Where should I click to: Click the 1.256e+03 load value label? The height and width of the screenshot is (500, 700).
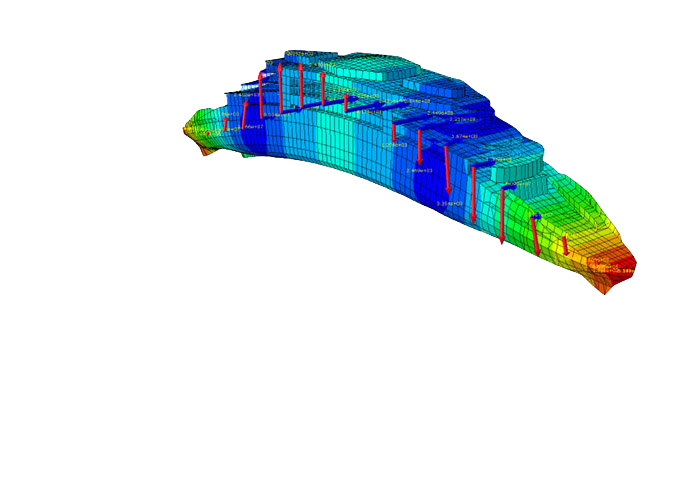[x=394, y=145]
